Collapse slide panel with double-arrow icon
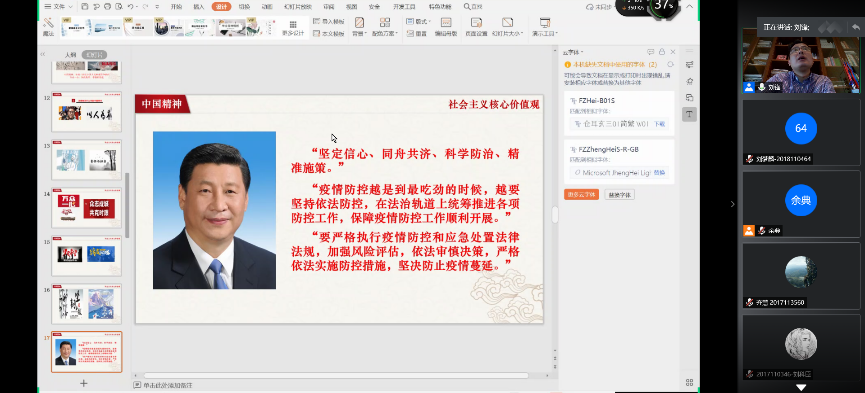This screenshot has height=393, width=865. [x=42, y=54]
